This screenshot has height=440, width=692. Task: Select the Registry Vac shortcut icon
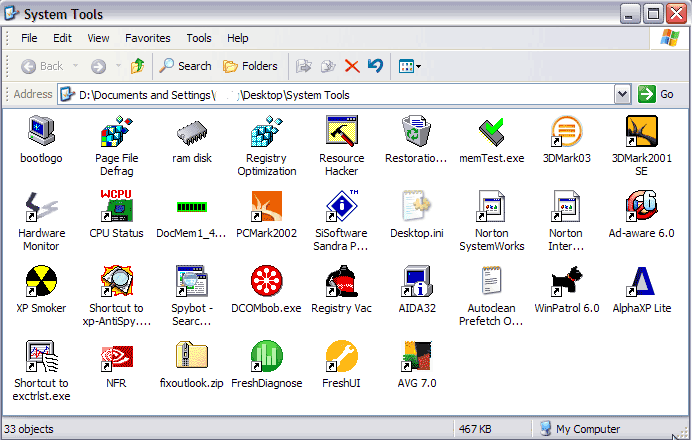tap(342, 281)
